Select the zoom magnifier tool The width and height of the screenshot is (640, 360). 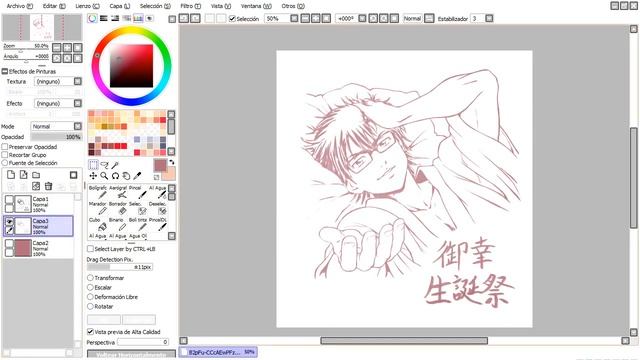point(104,176)
